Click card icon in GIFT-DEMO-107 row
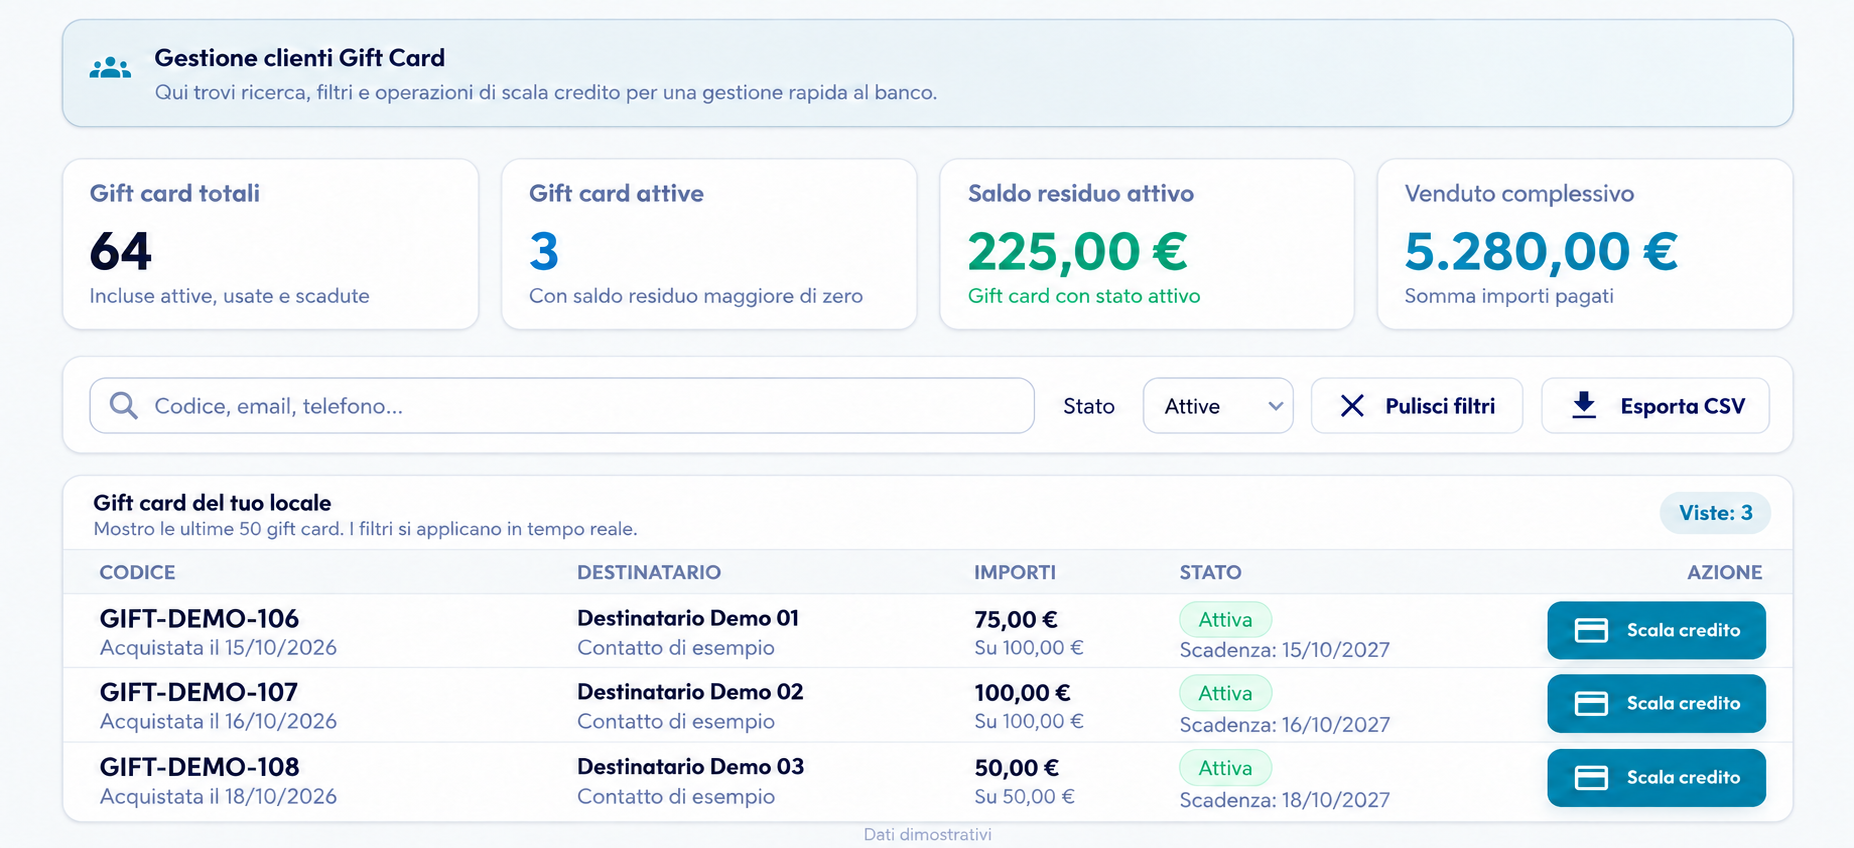 [x=1591, y=704]
